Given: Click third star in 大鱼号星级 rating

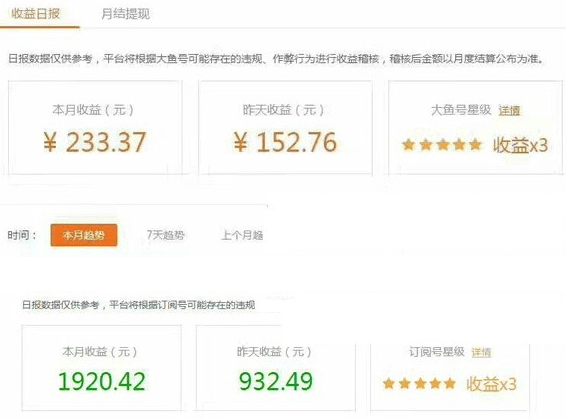Looking at the screenshot, I should [443, 145].
